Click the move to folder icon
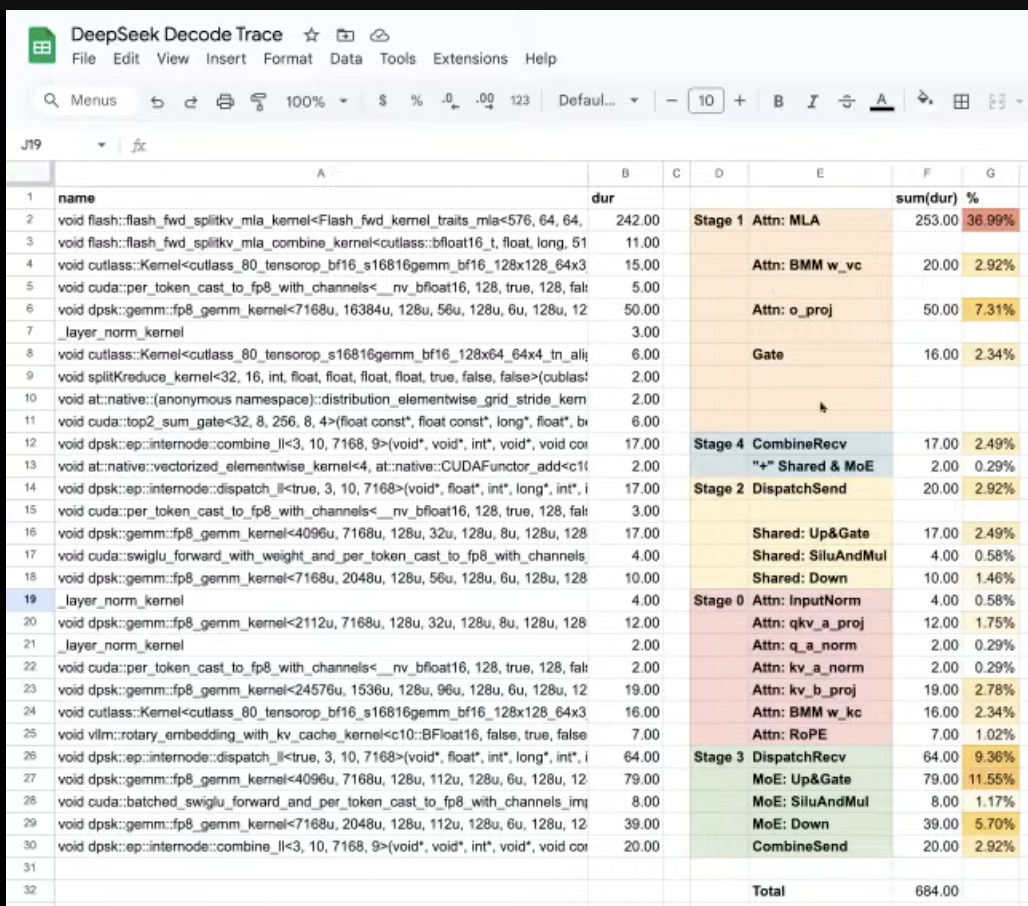This screenshot has width=1028, height=906. coord(345,35)
